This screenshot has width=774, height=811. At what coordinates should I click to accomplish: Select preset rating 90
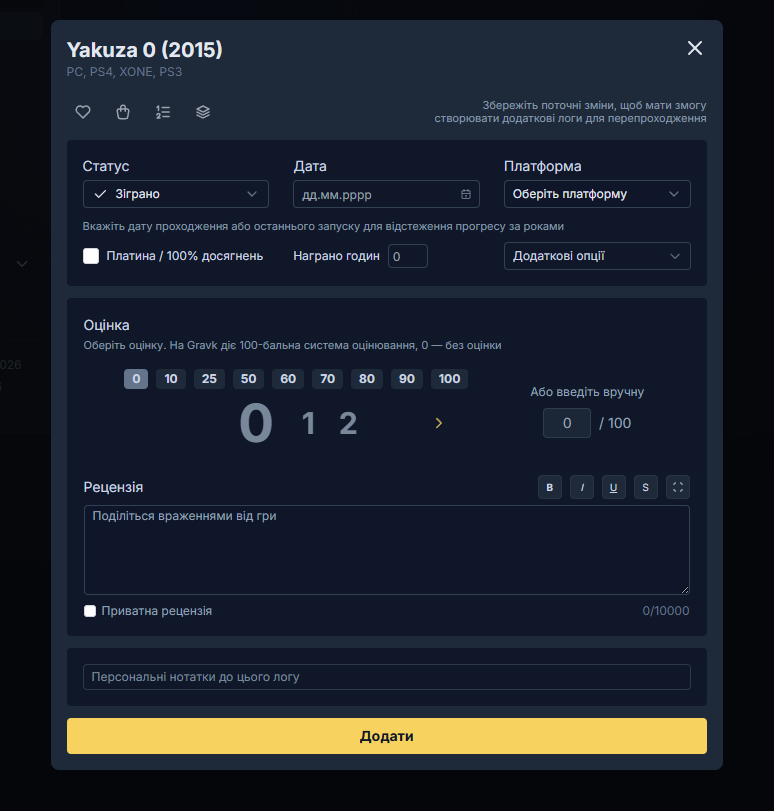pyautogui.click(x=407, y=379)
